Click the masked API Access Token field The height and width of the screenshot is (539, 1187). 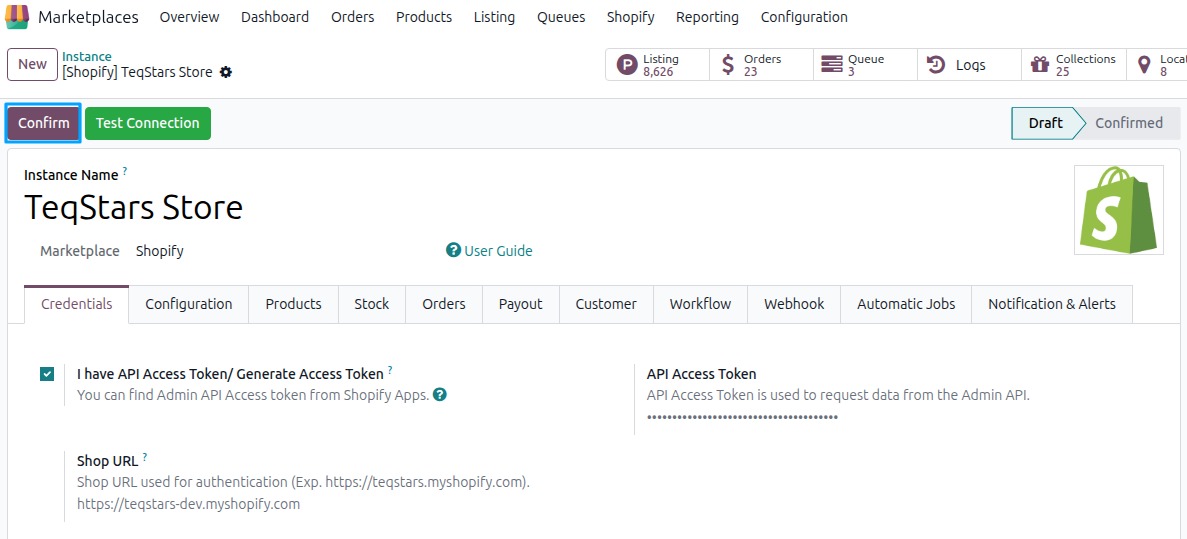coord(742,417)
